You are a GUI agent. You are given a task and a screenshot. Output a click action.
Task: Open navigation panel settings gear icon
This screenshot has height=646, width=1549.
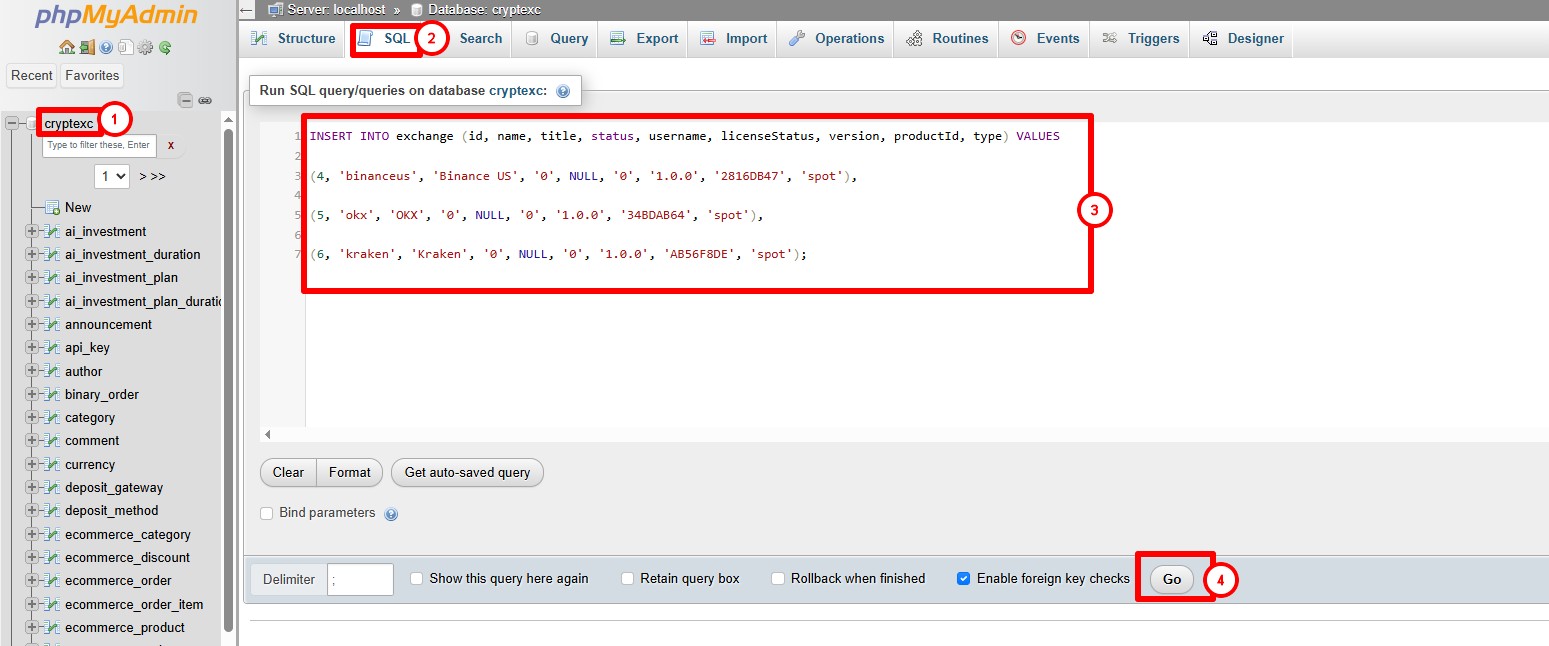pos(145,47)
